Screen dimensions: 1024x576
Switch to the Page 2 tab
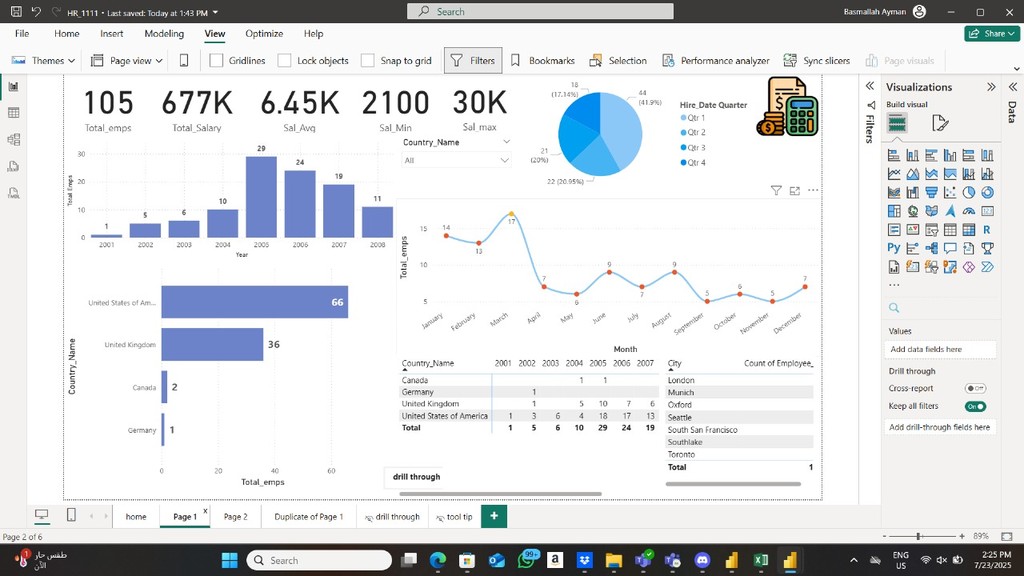point(235,517)
